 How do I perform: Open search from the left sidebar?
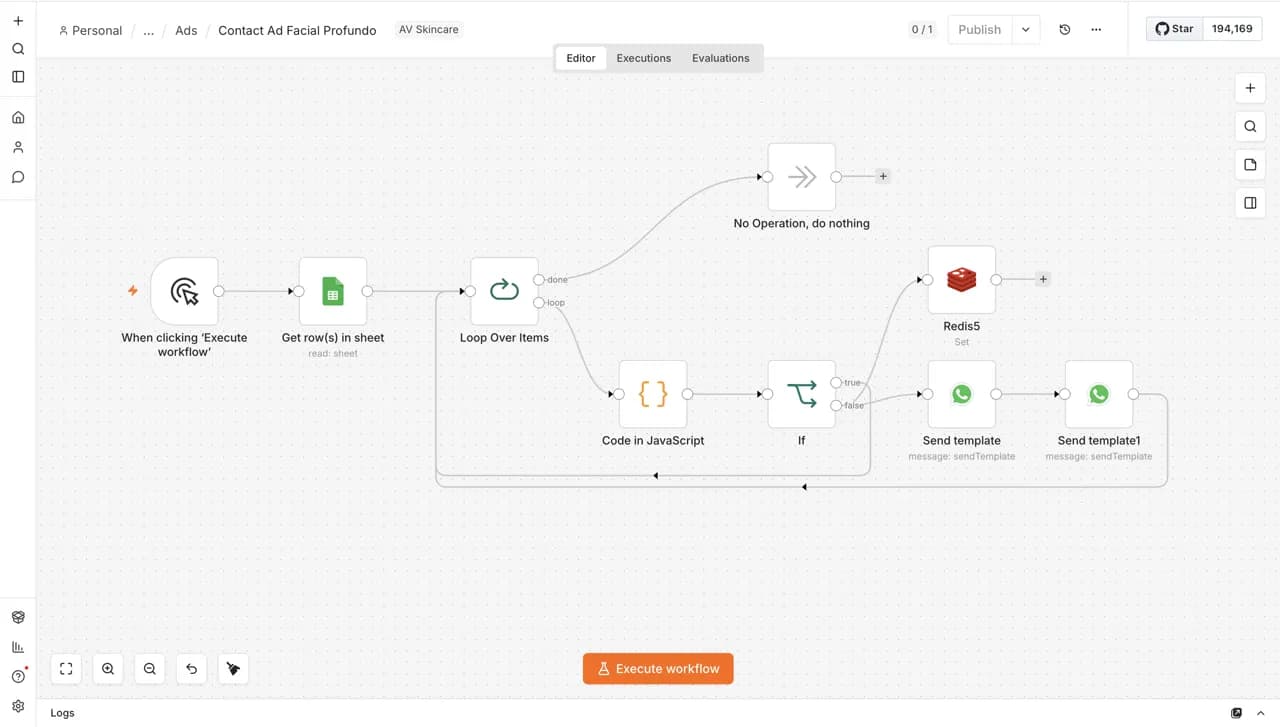point(18,48)
